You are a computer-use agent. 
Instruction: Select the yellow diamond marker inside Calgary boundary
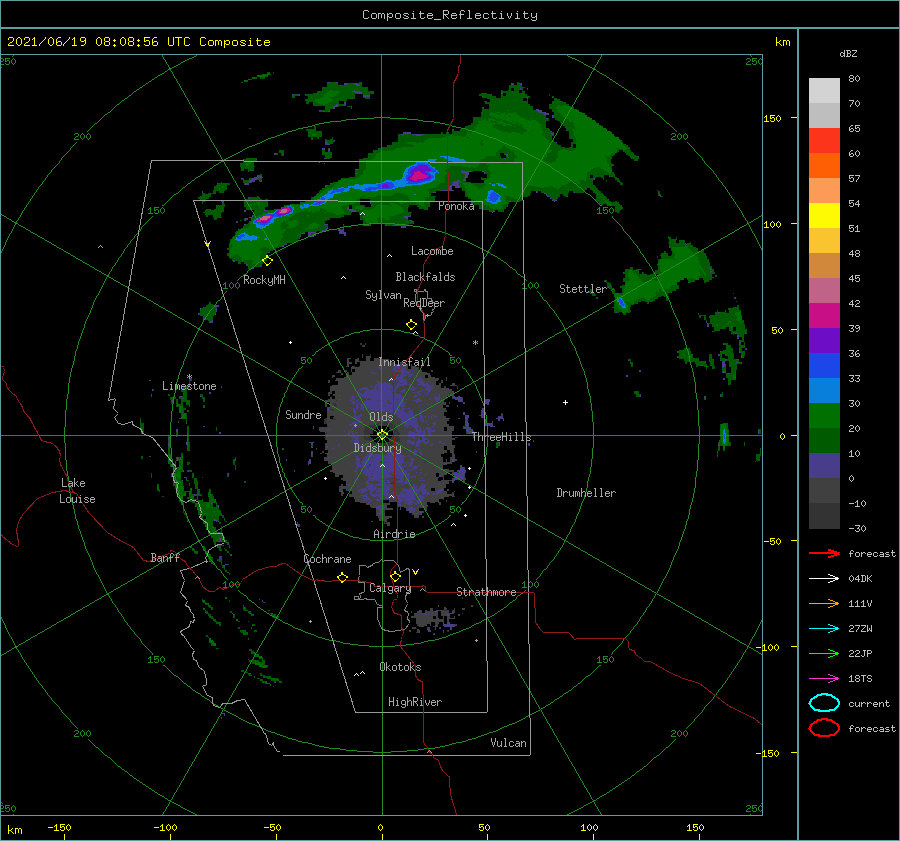(x=395, y=576)
